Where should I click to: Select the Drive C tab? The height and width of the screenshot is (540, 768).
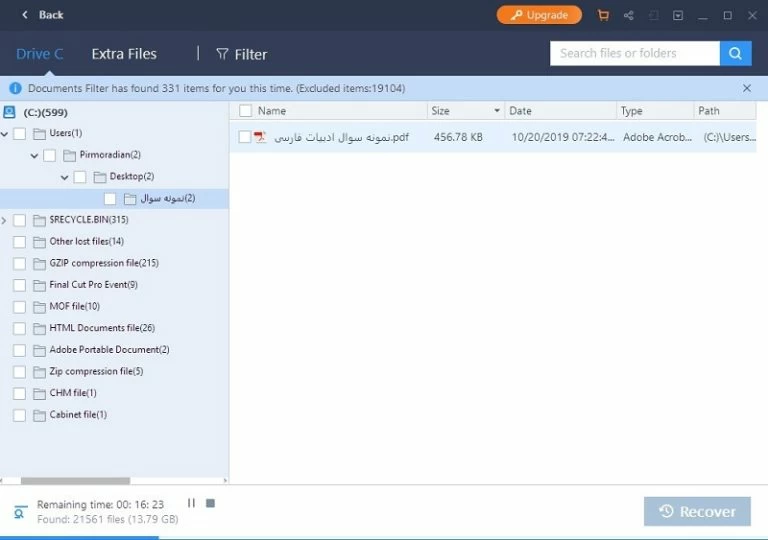point(40,54)
